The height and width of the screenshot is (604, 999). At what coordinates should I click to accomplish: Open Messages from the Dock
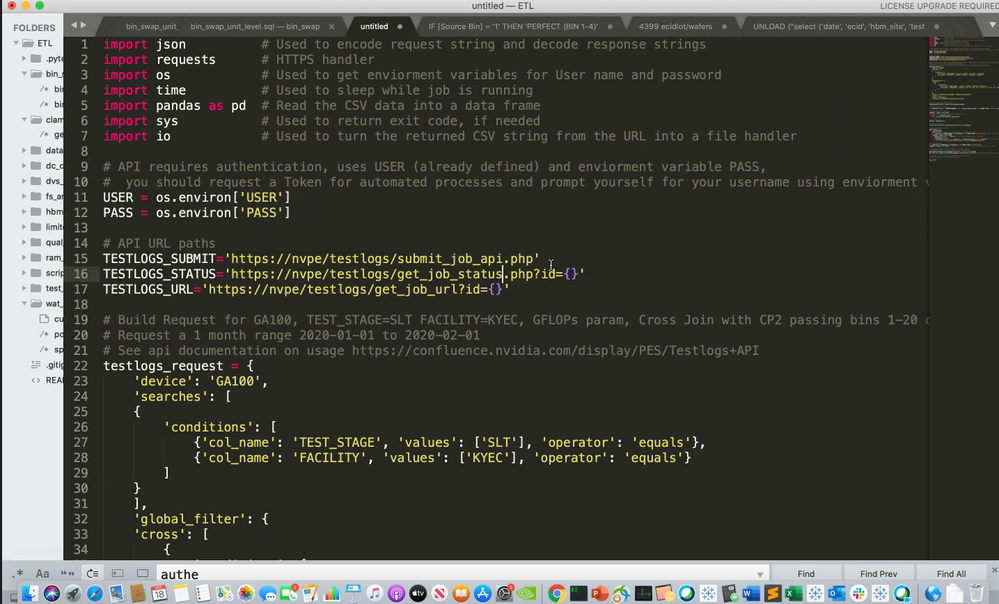pos(268,593)
